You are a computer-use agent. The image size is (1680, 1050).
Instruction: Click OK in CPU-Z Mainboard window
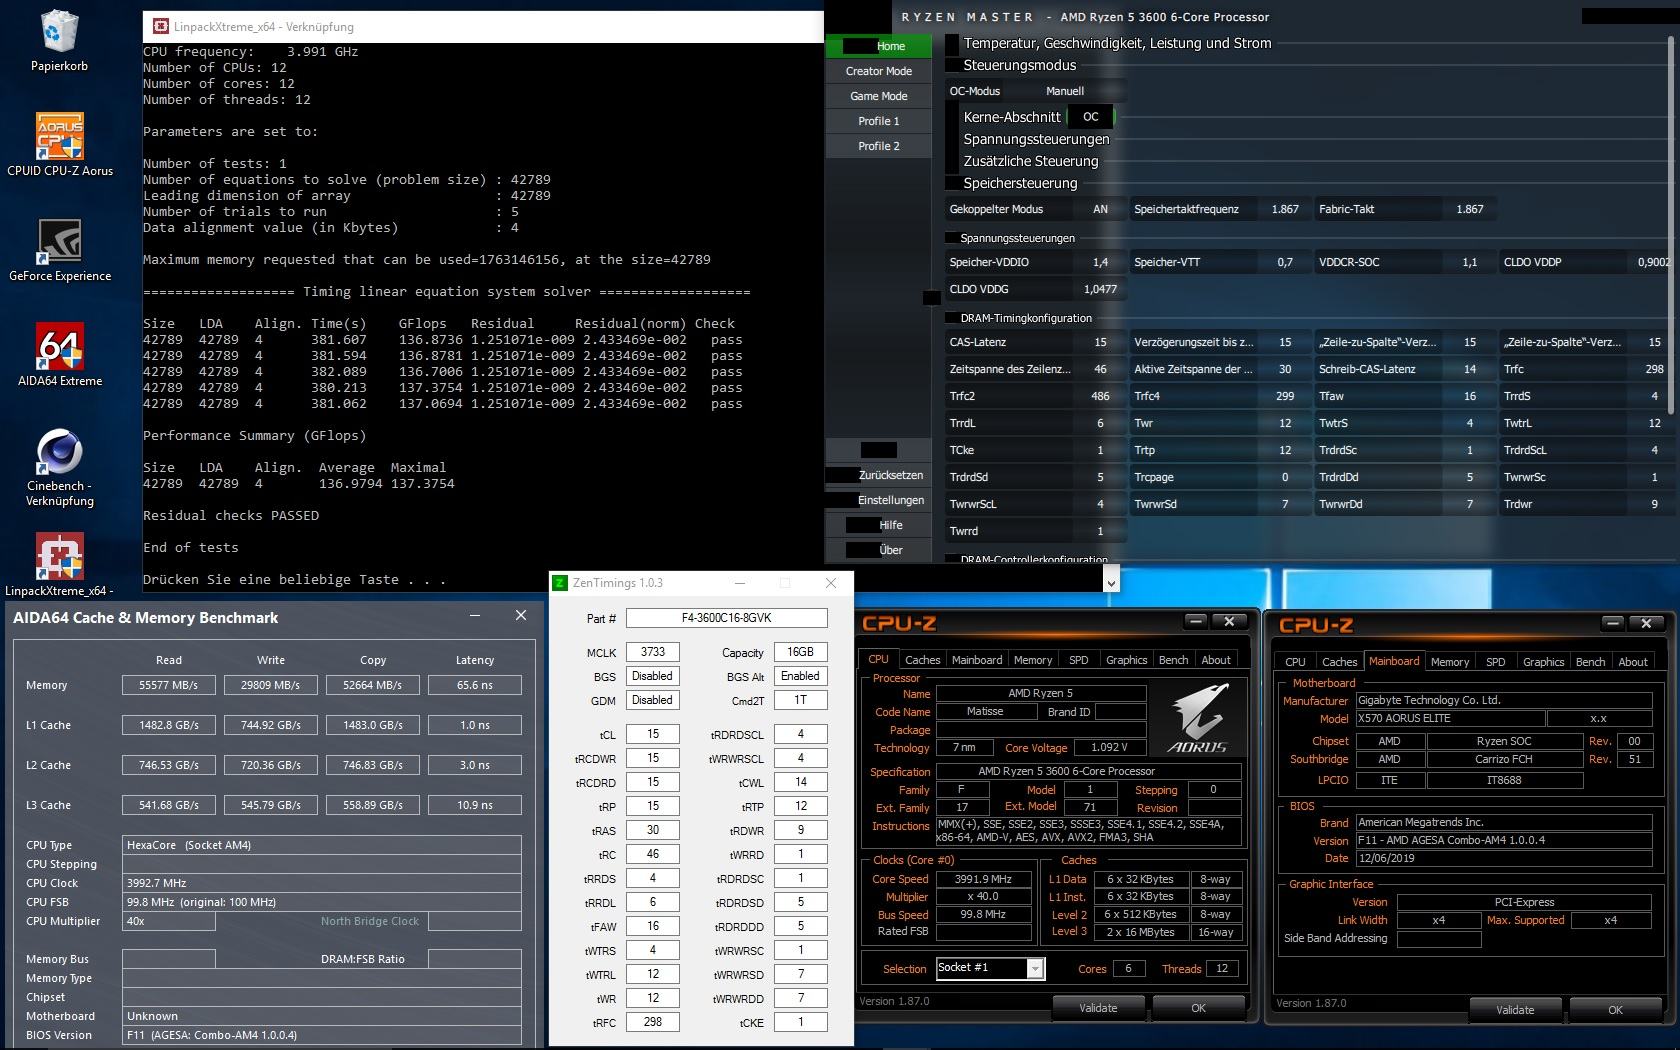click(1615, 1010)
